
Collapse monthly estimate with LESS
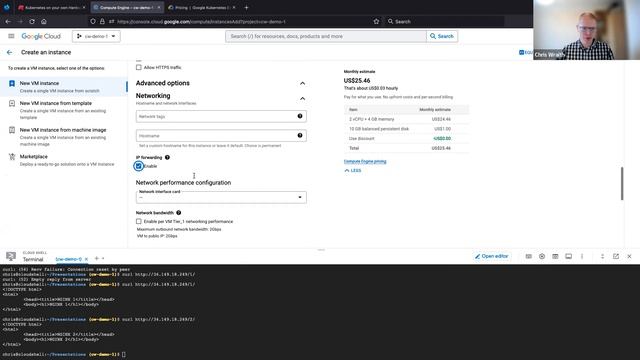[x=353, y=171]
